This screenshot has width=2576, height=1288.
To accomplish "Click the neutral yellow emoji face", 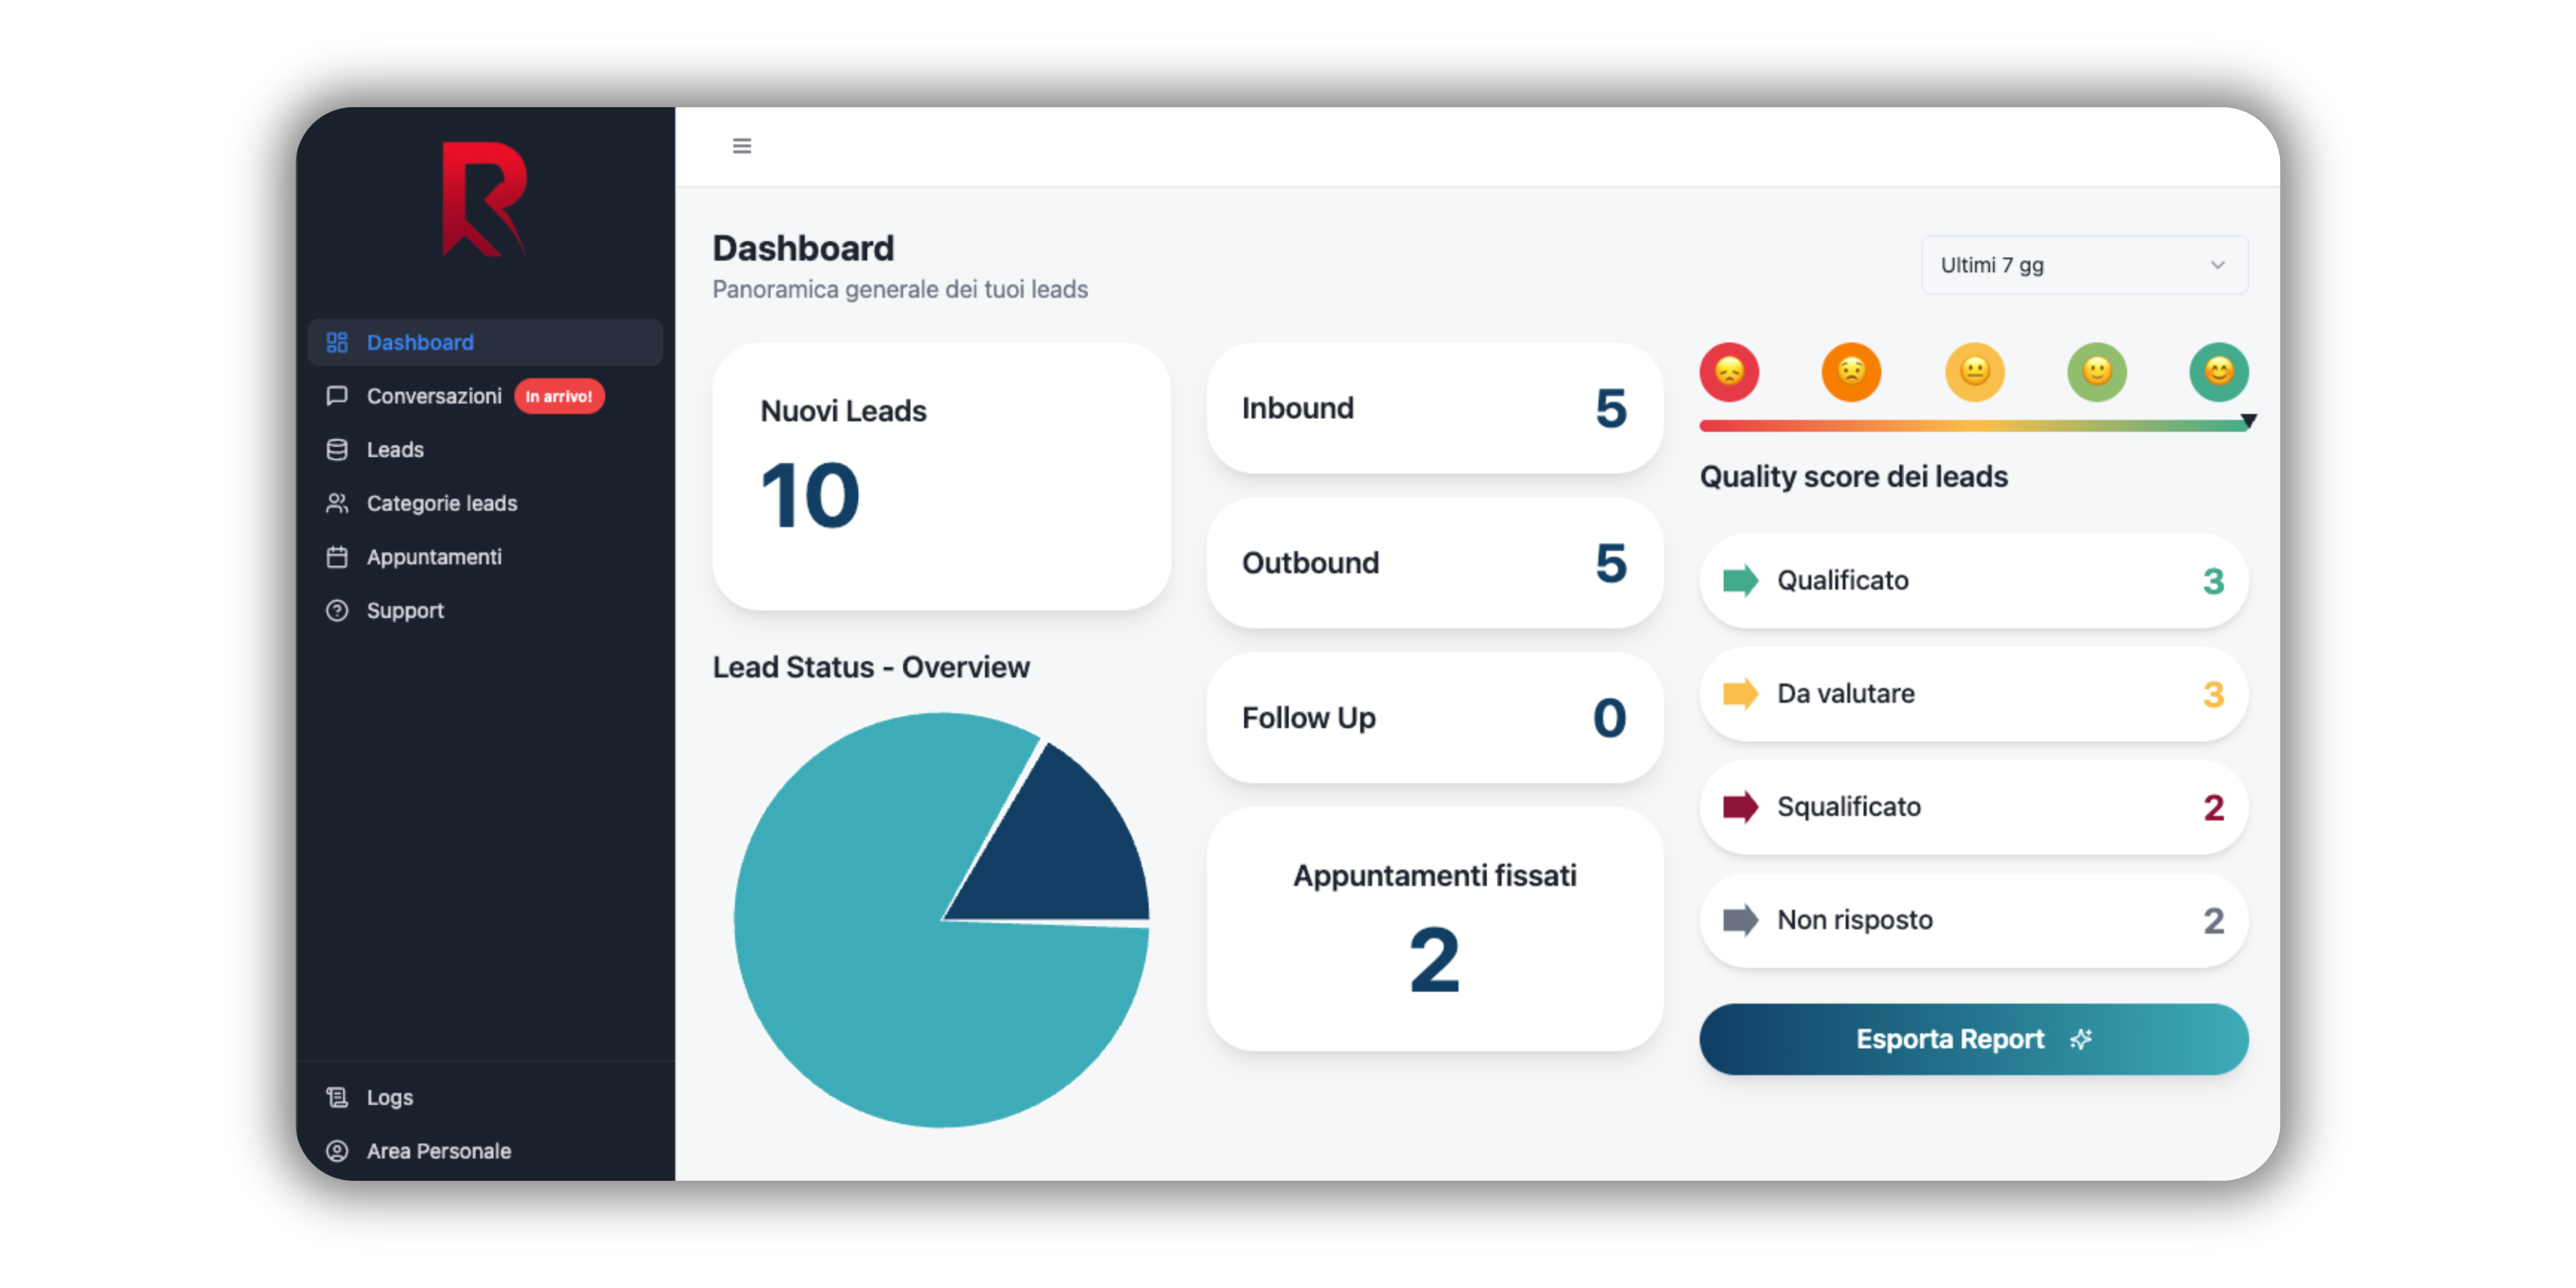I will click(1974, 371).
